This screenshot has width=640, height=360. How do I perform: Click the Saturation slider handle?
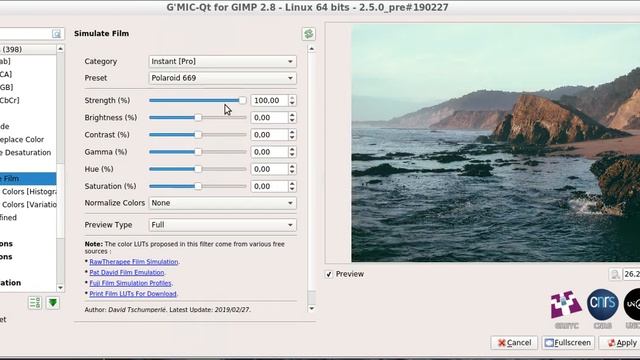198,186
